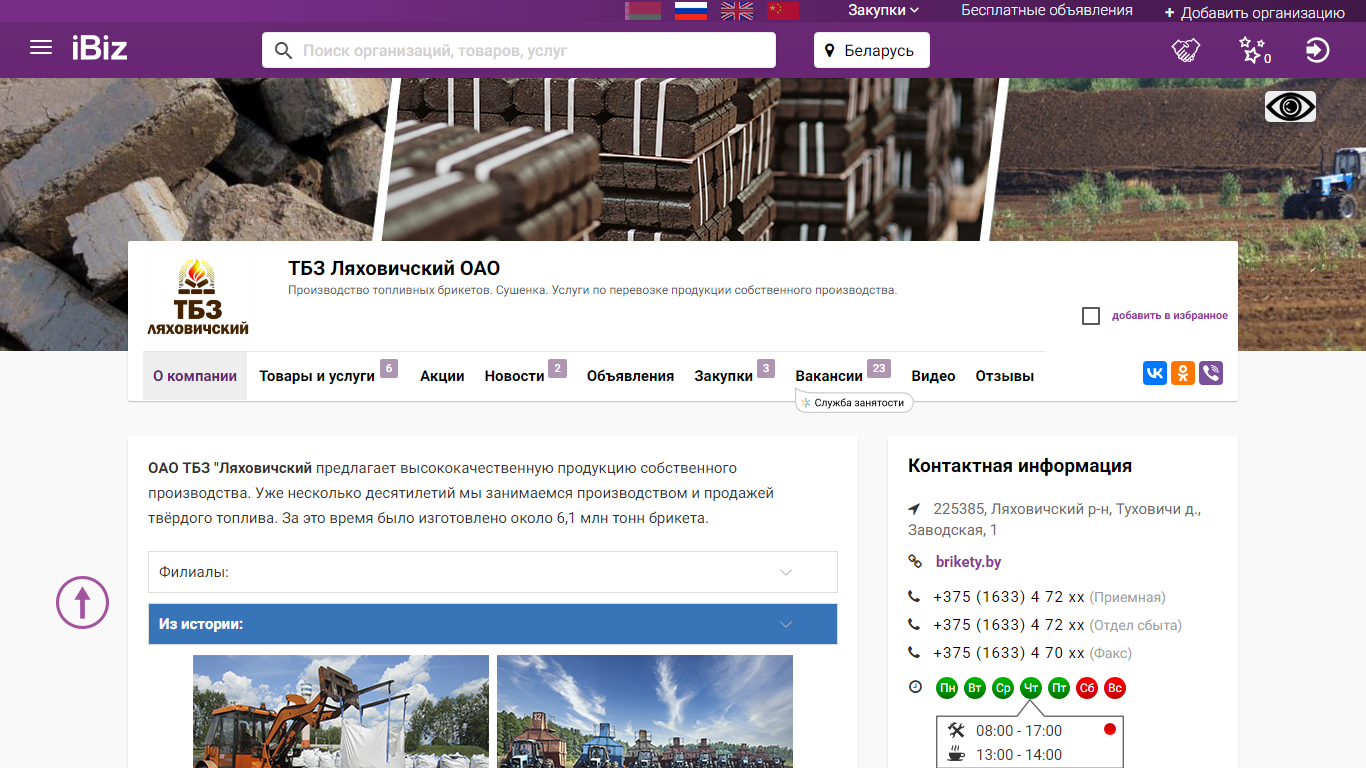This screenshot has width=1366, height=768.
Task: Open the О компании tab
Action: [x=195, y=376]
